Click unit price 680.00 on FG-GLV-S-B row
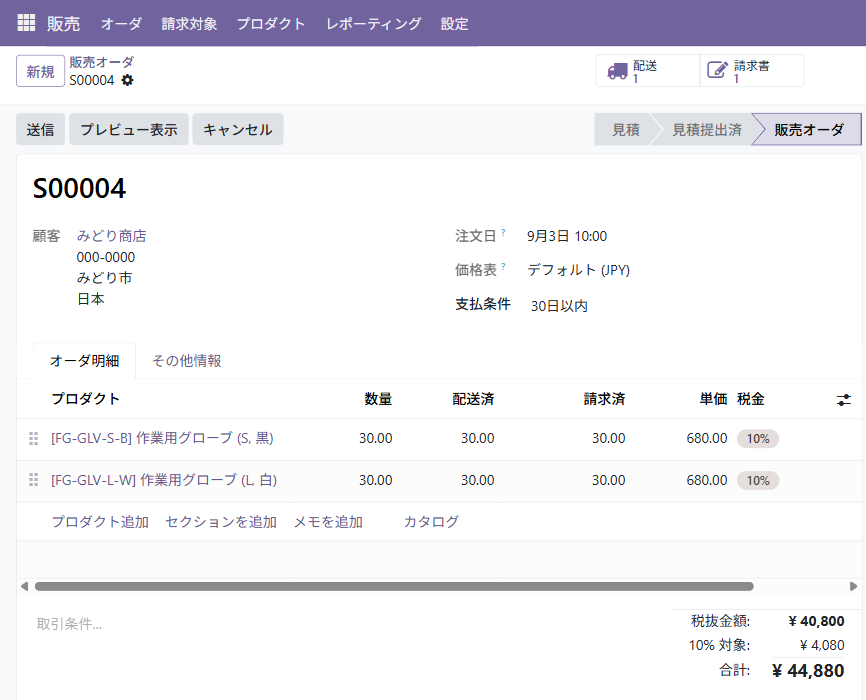Viewport: 866px width, 700px height. click(x=707, y=438)
